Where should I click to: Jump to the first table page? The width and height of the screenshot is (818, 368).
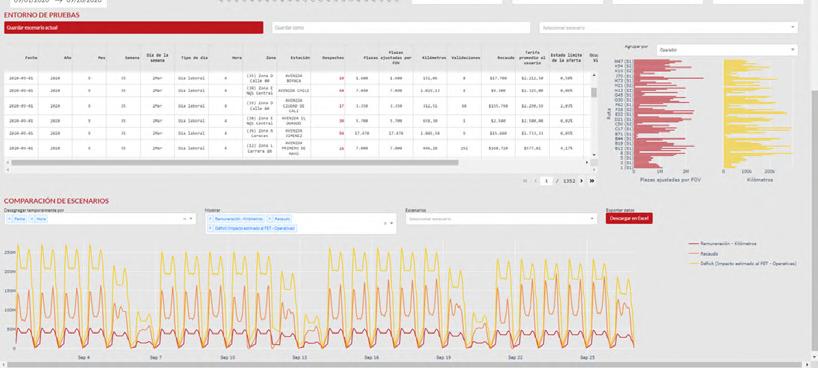524,181
